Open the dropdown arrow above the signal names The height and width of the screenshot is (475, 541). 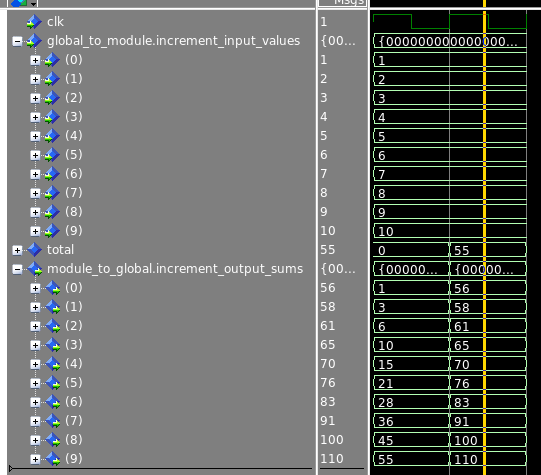tap(33, 4)
